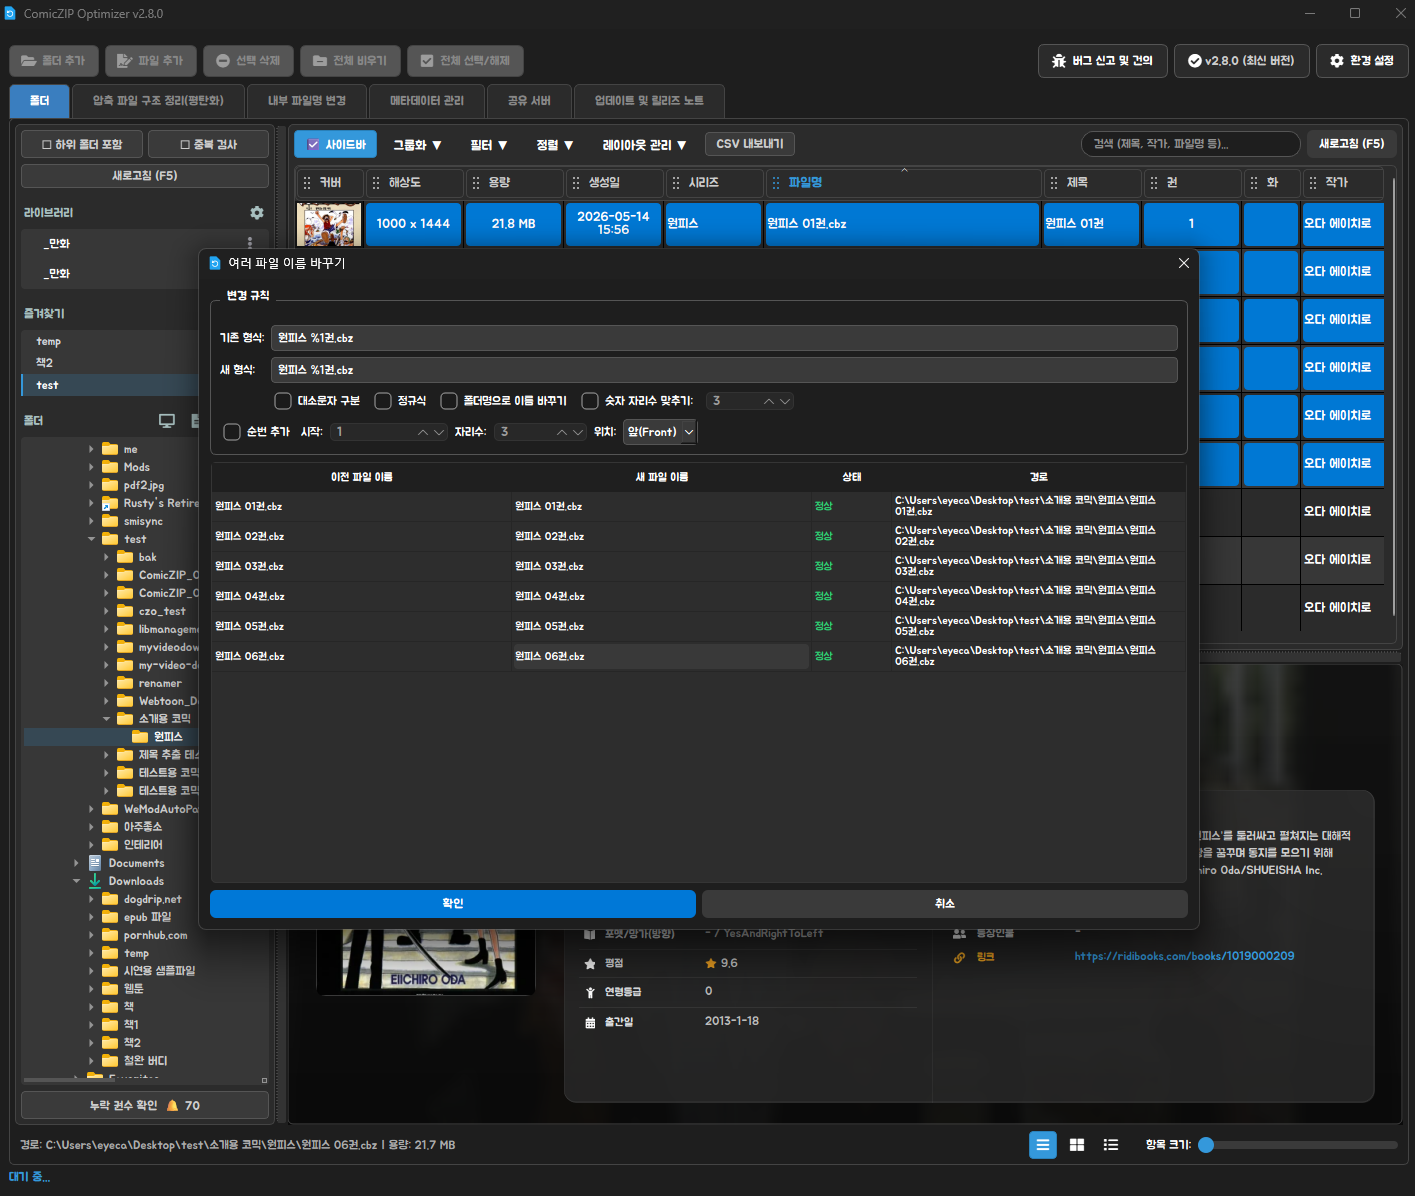Toggle the 순번 추가 checkbox

pos(232,432)
